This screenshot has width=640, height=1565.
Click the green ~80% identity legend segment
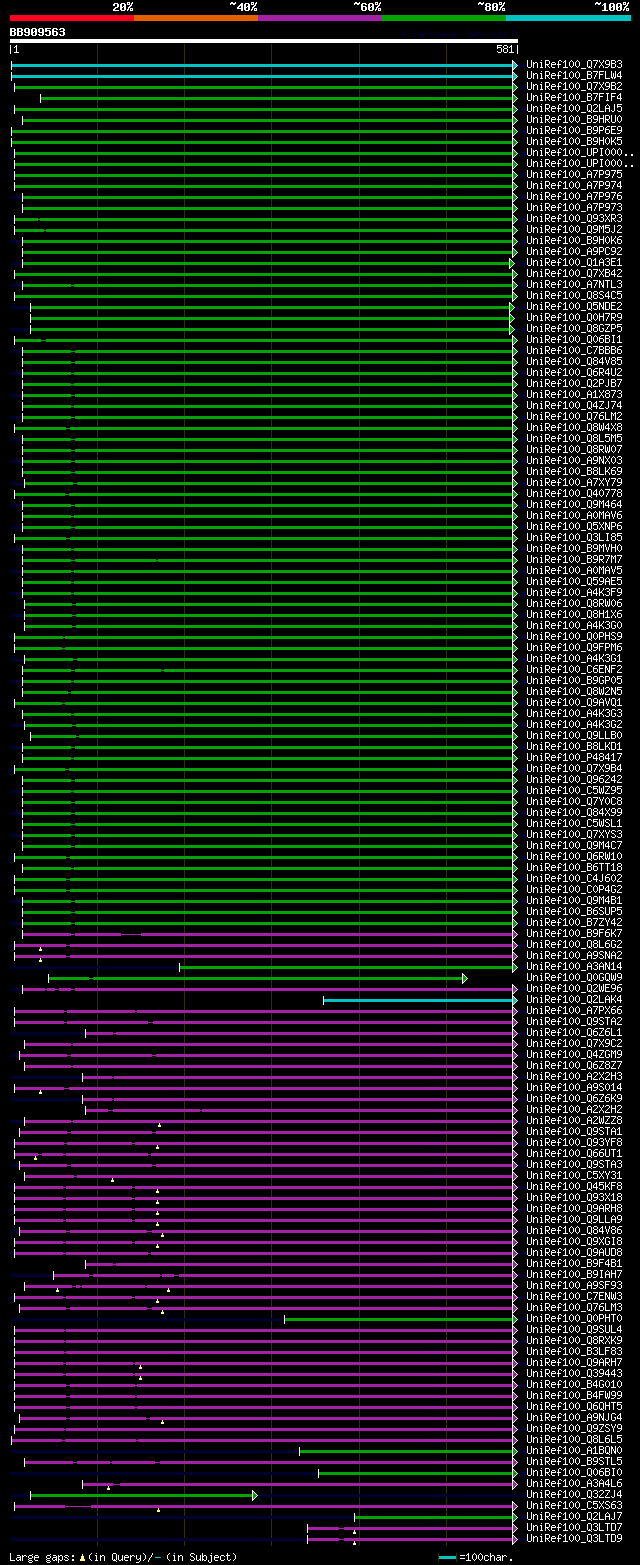tap(443, 17)
